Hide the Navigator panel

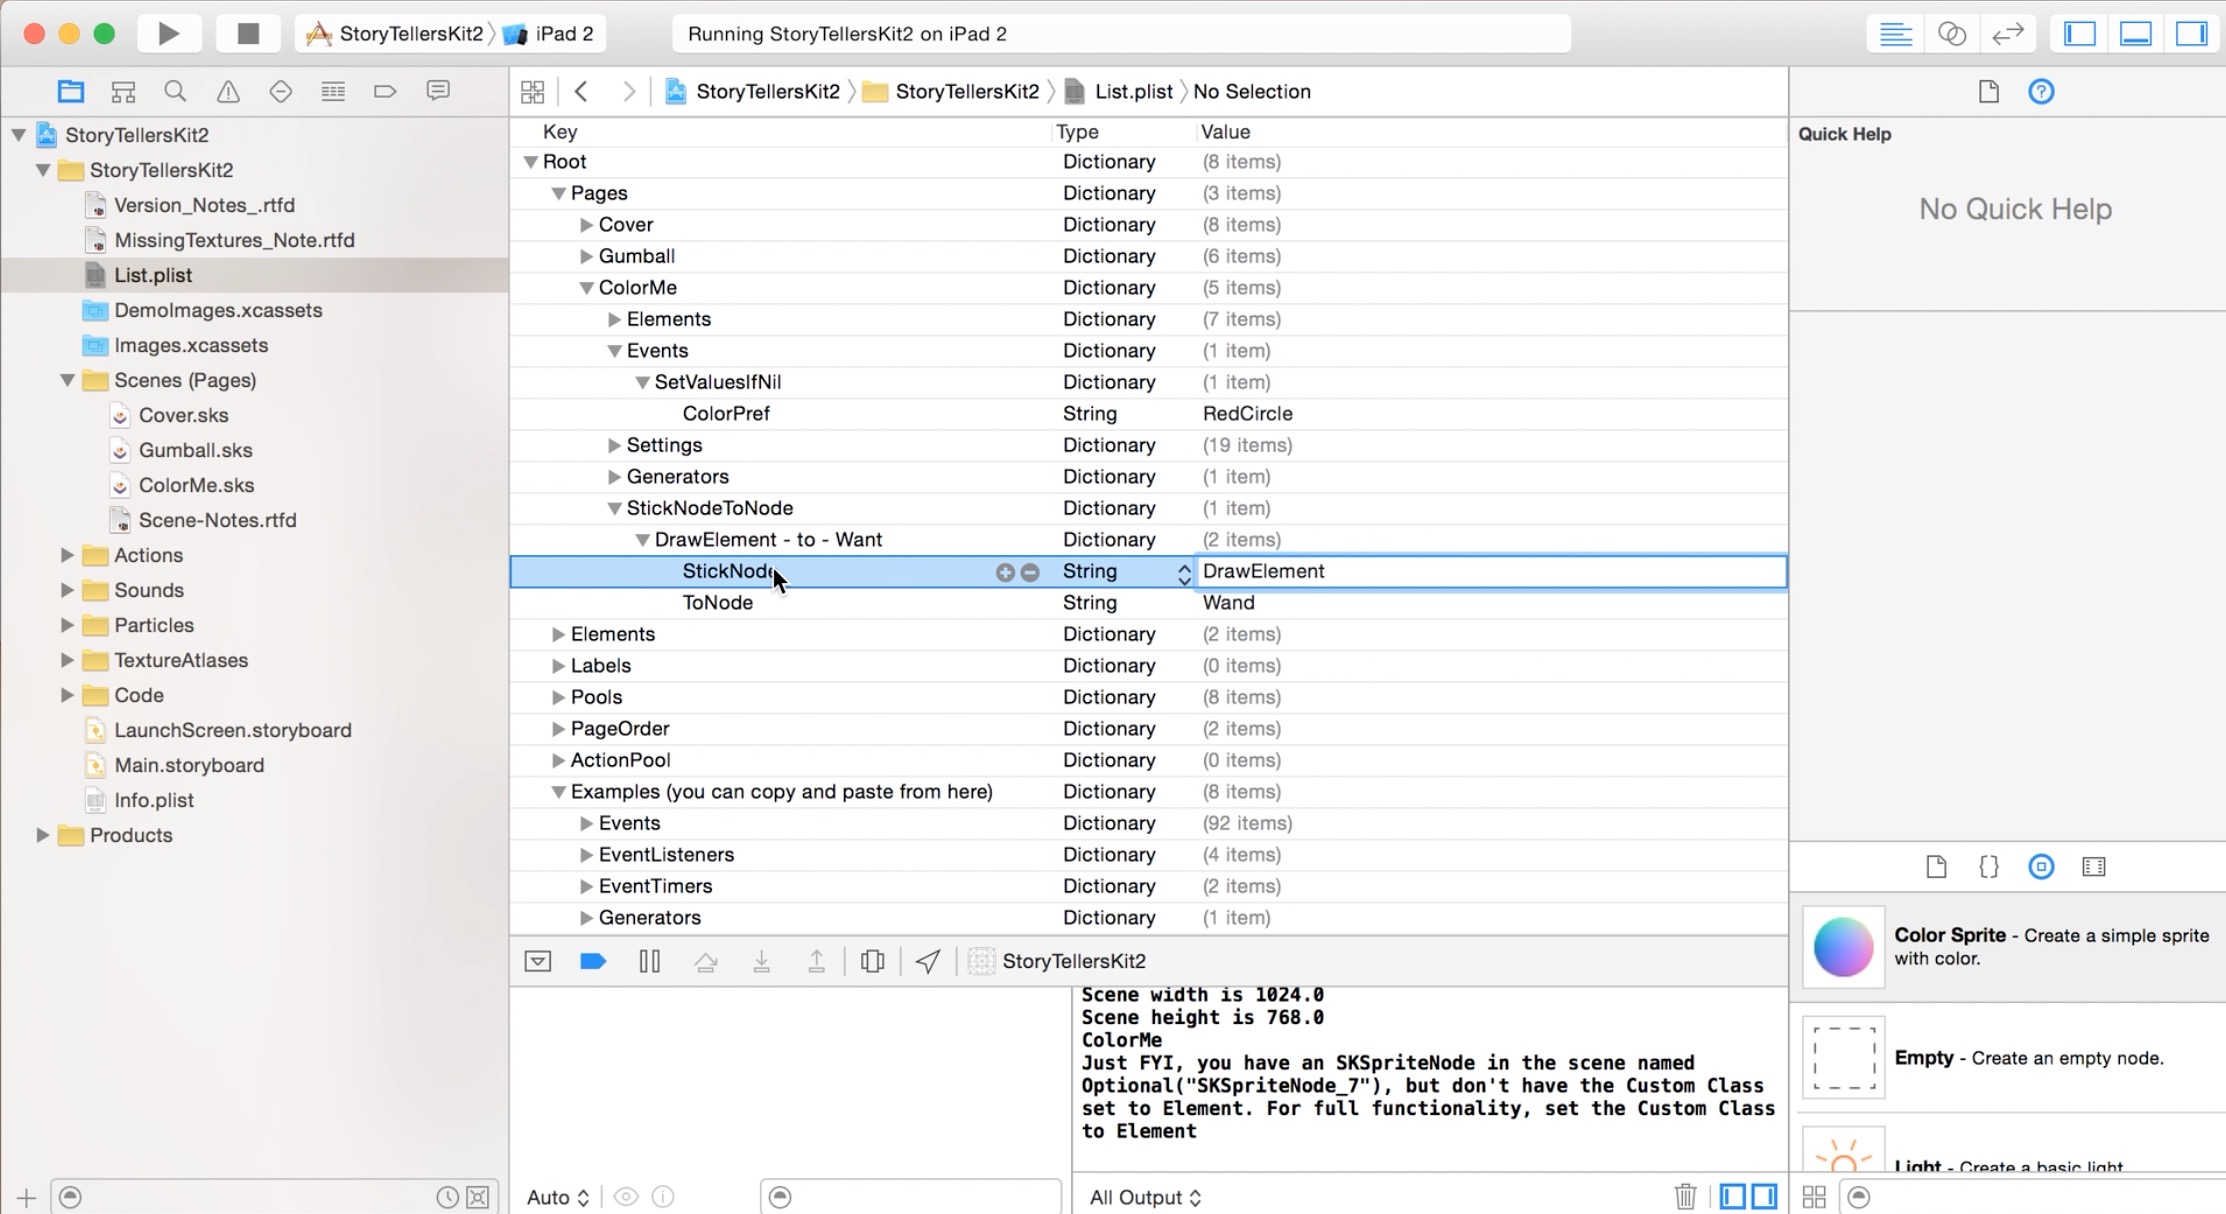2080,34
